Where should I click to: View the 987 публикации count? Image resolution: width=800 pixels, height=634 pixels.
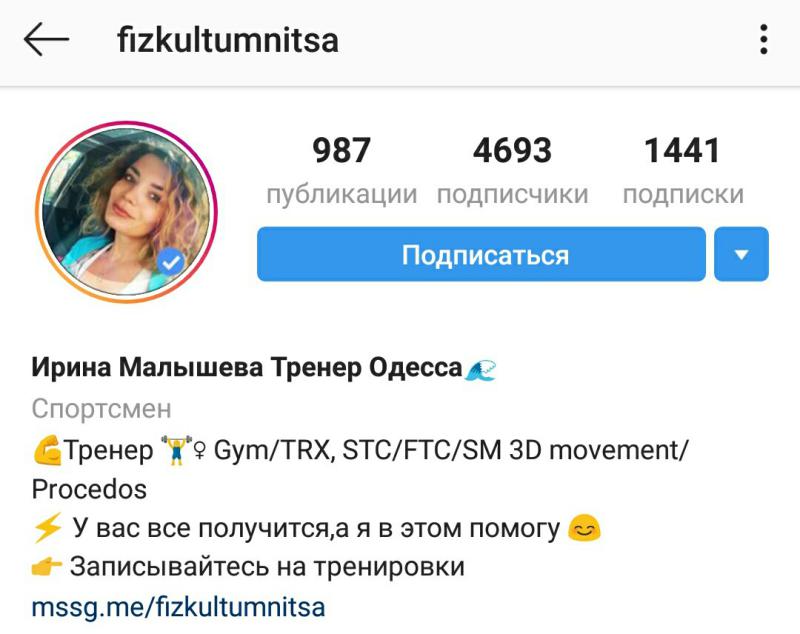tap(341, 171)
